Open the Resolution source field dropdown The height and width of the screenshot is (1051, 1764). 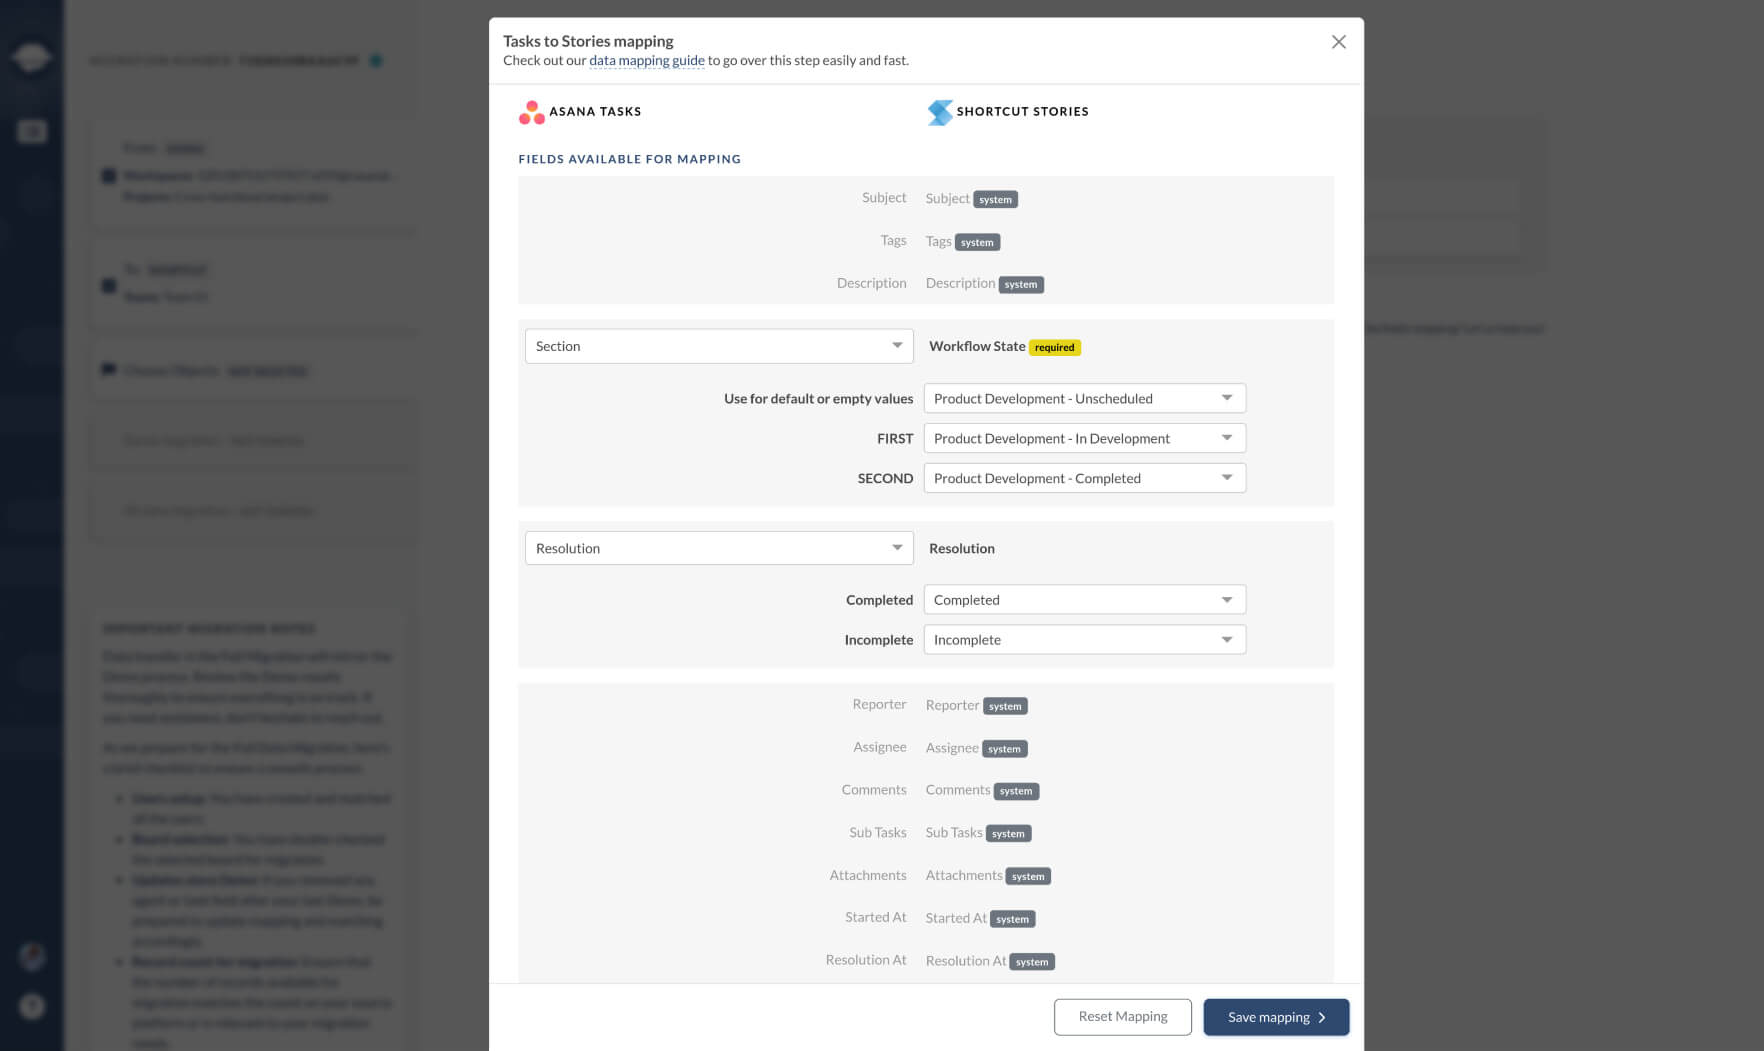pyautogui.click(x=719, y=548)
